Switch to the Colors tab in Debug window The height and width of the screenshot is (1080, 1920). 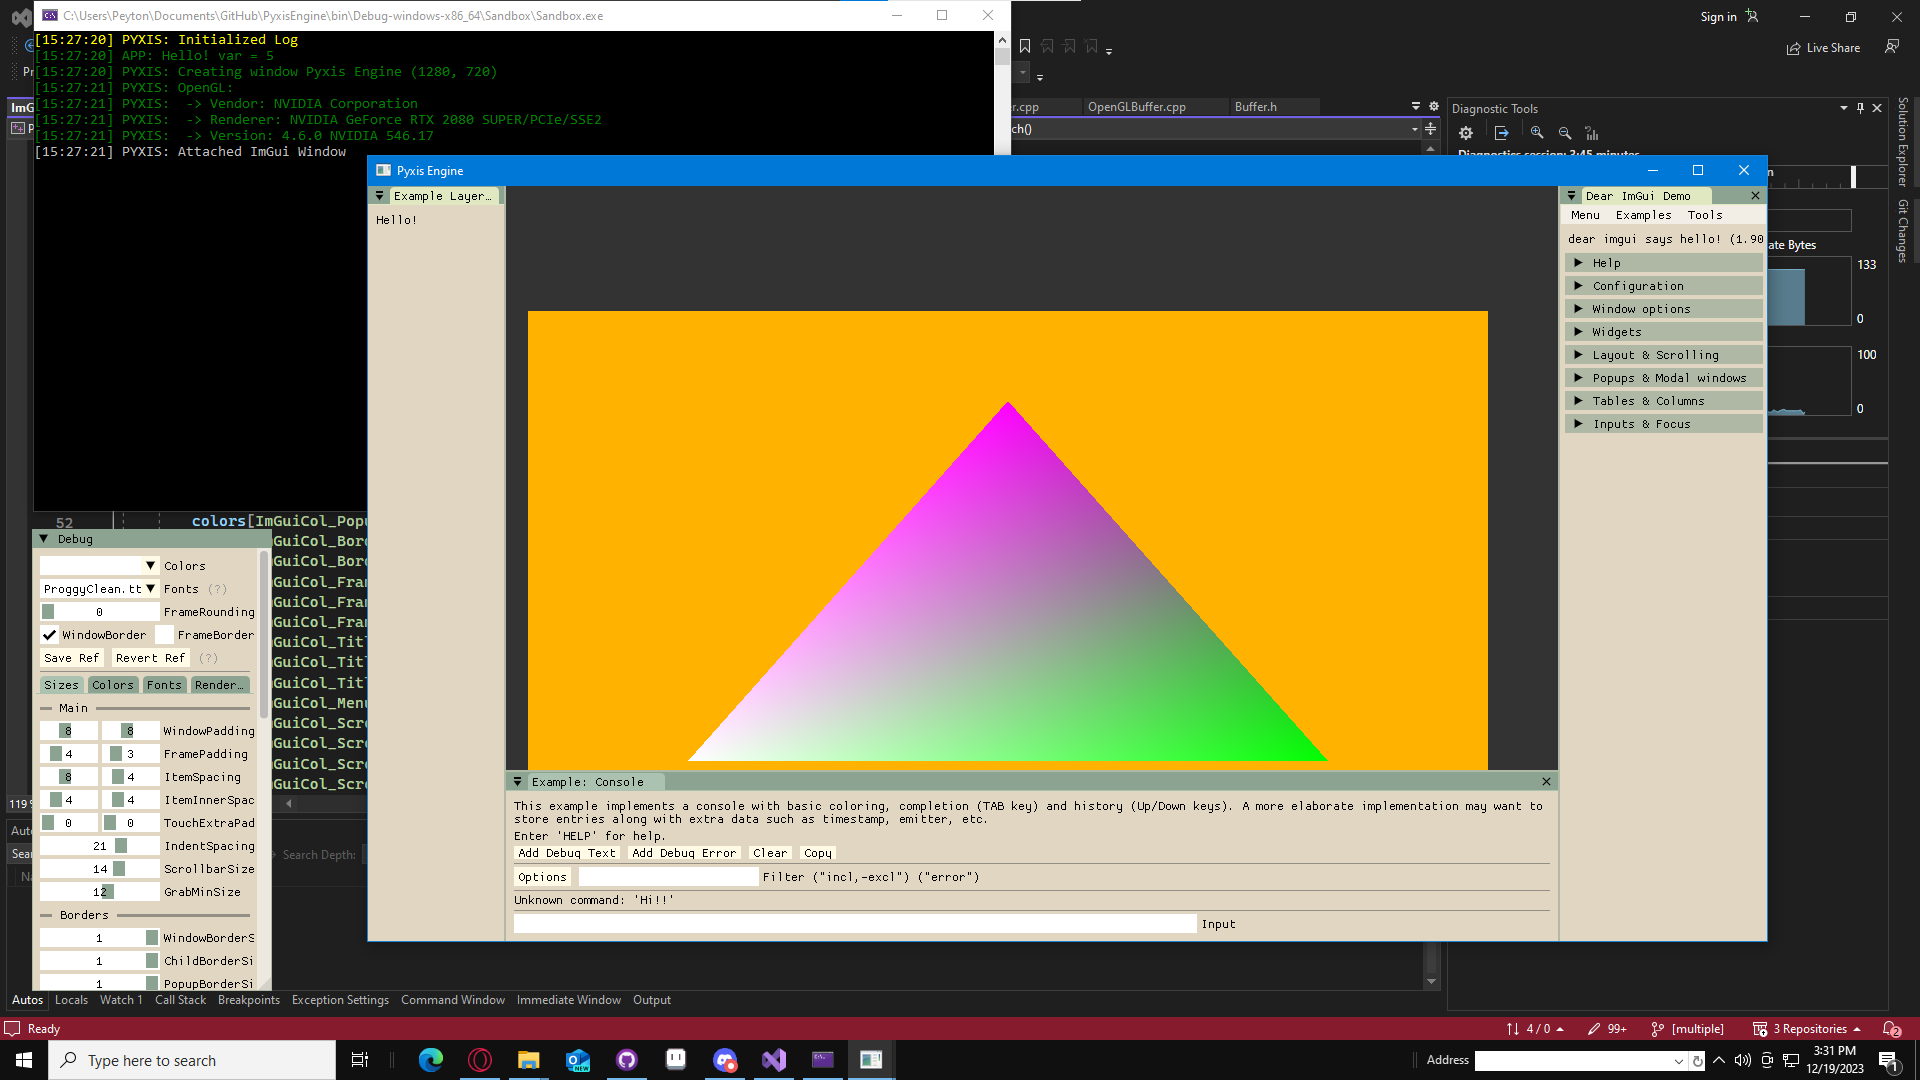coord(112,685)
